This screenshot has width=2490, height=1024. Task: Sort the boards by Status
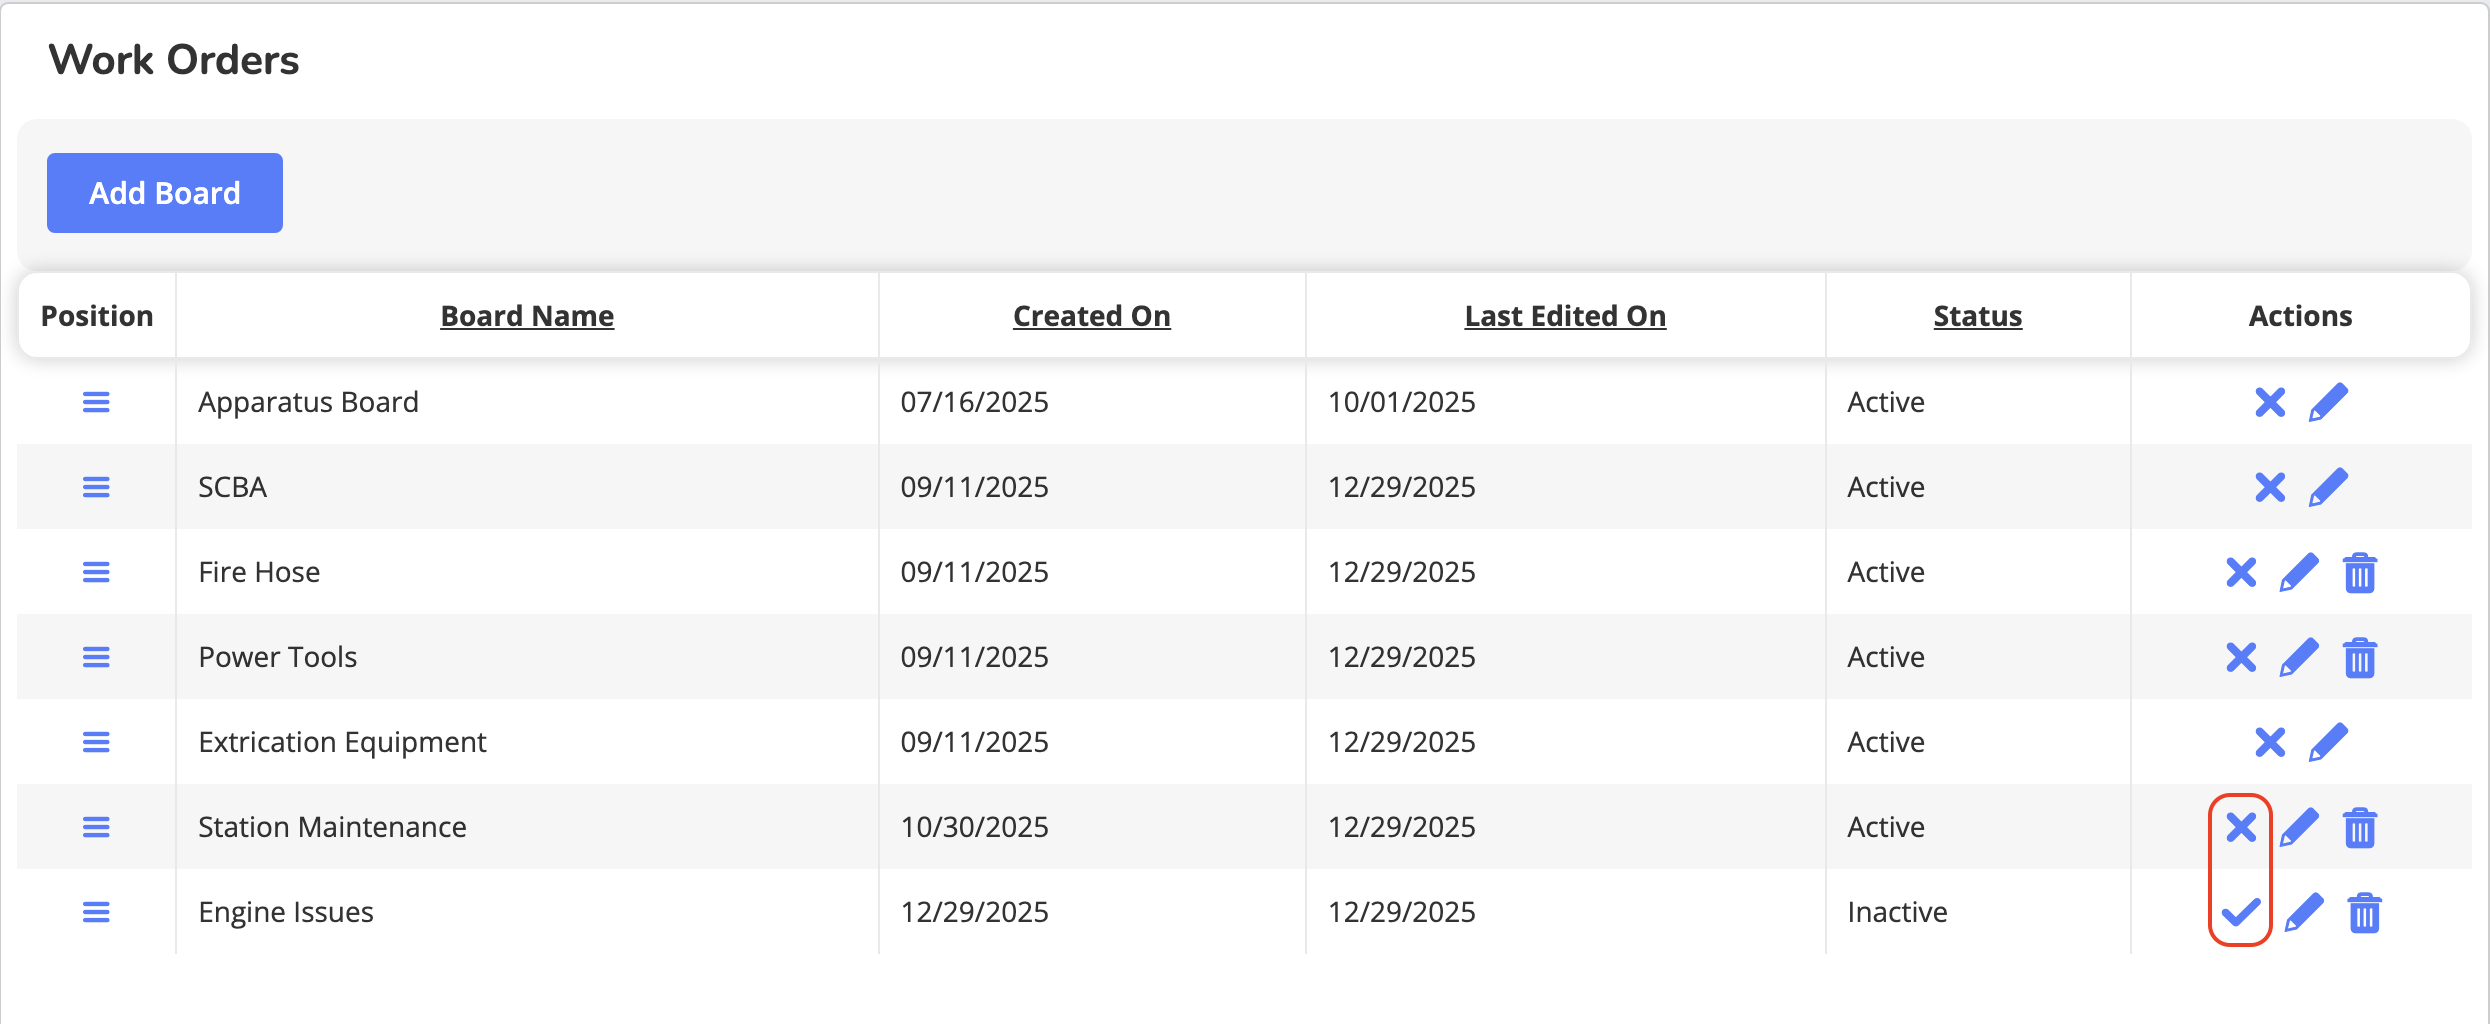coord(1977,316)
